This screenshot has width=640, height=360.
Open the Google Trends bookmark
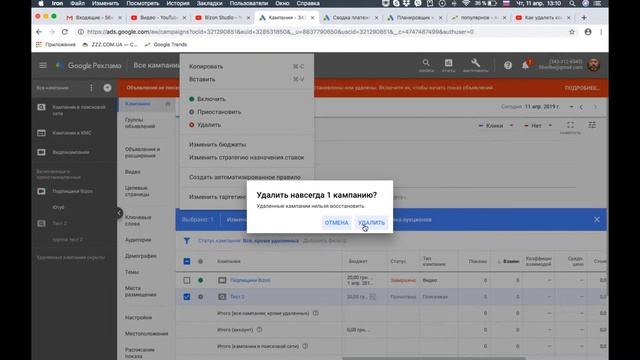point(166,44)
